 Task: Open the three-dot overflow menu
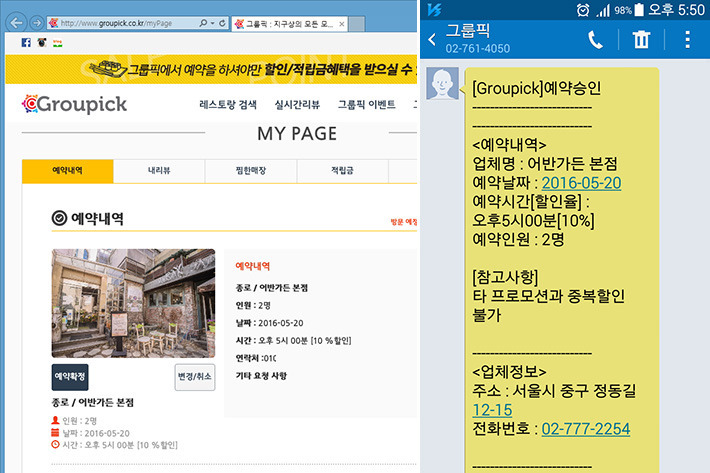click(x=687, y=40)
